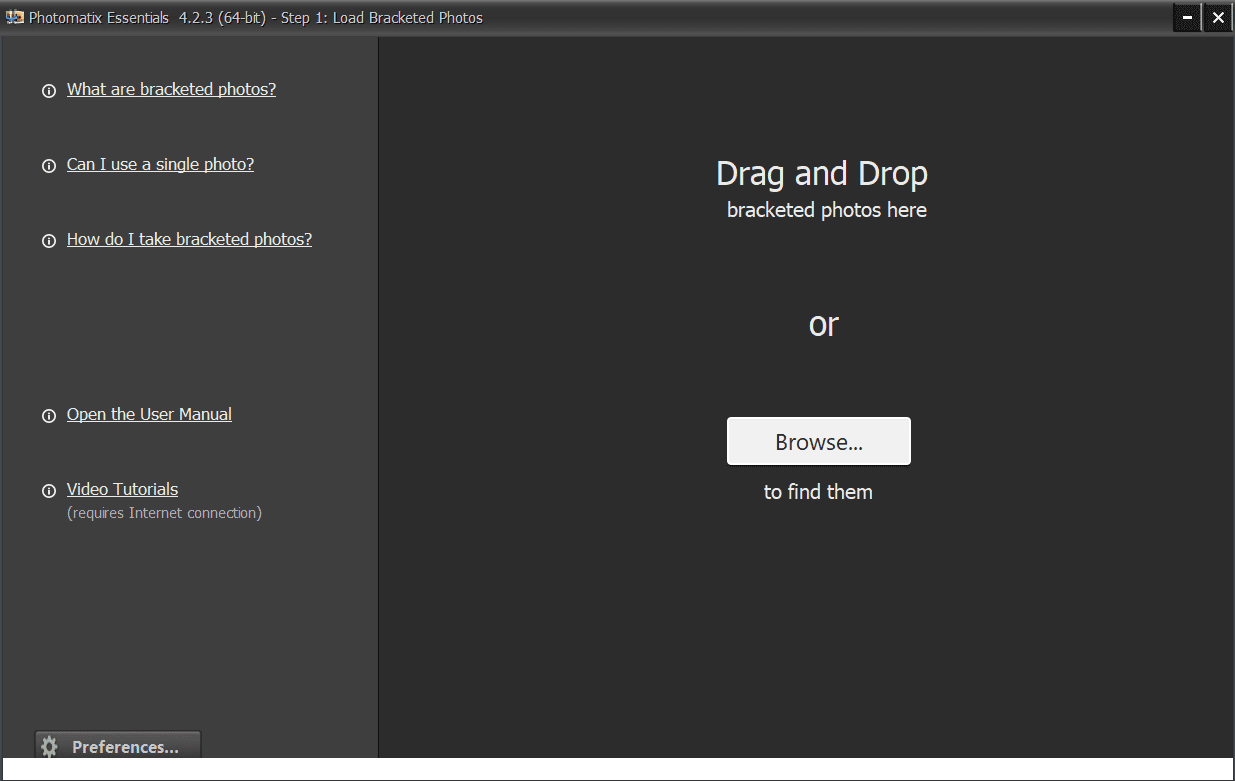Image resolution: width=1235 pixels, height=781 pixels.
Task: Click the Browse... button
Action: click(x=818, y=441)
